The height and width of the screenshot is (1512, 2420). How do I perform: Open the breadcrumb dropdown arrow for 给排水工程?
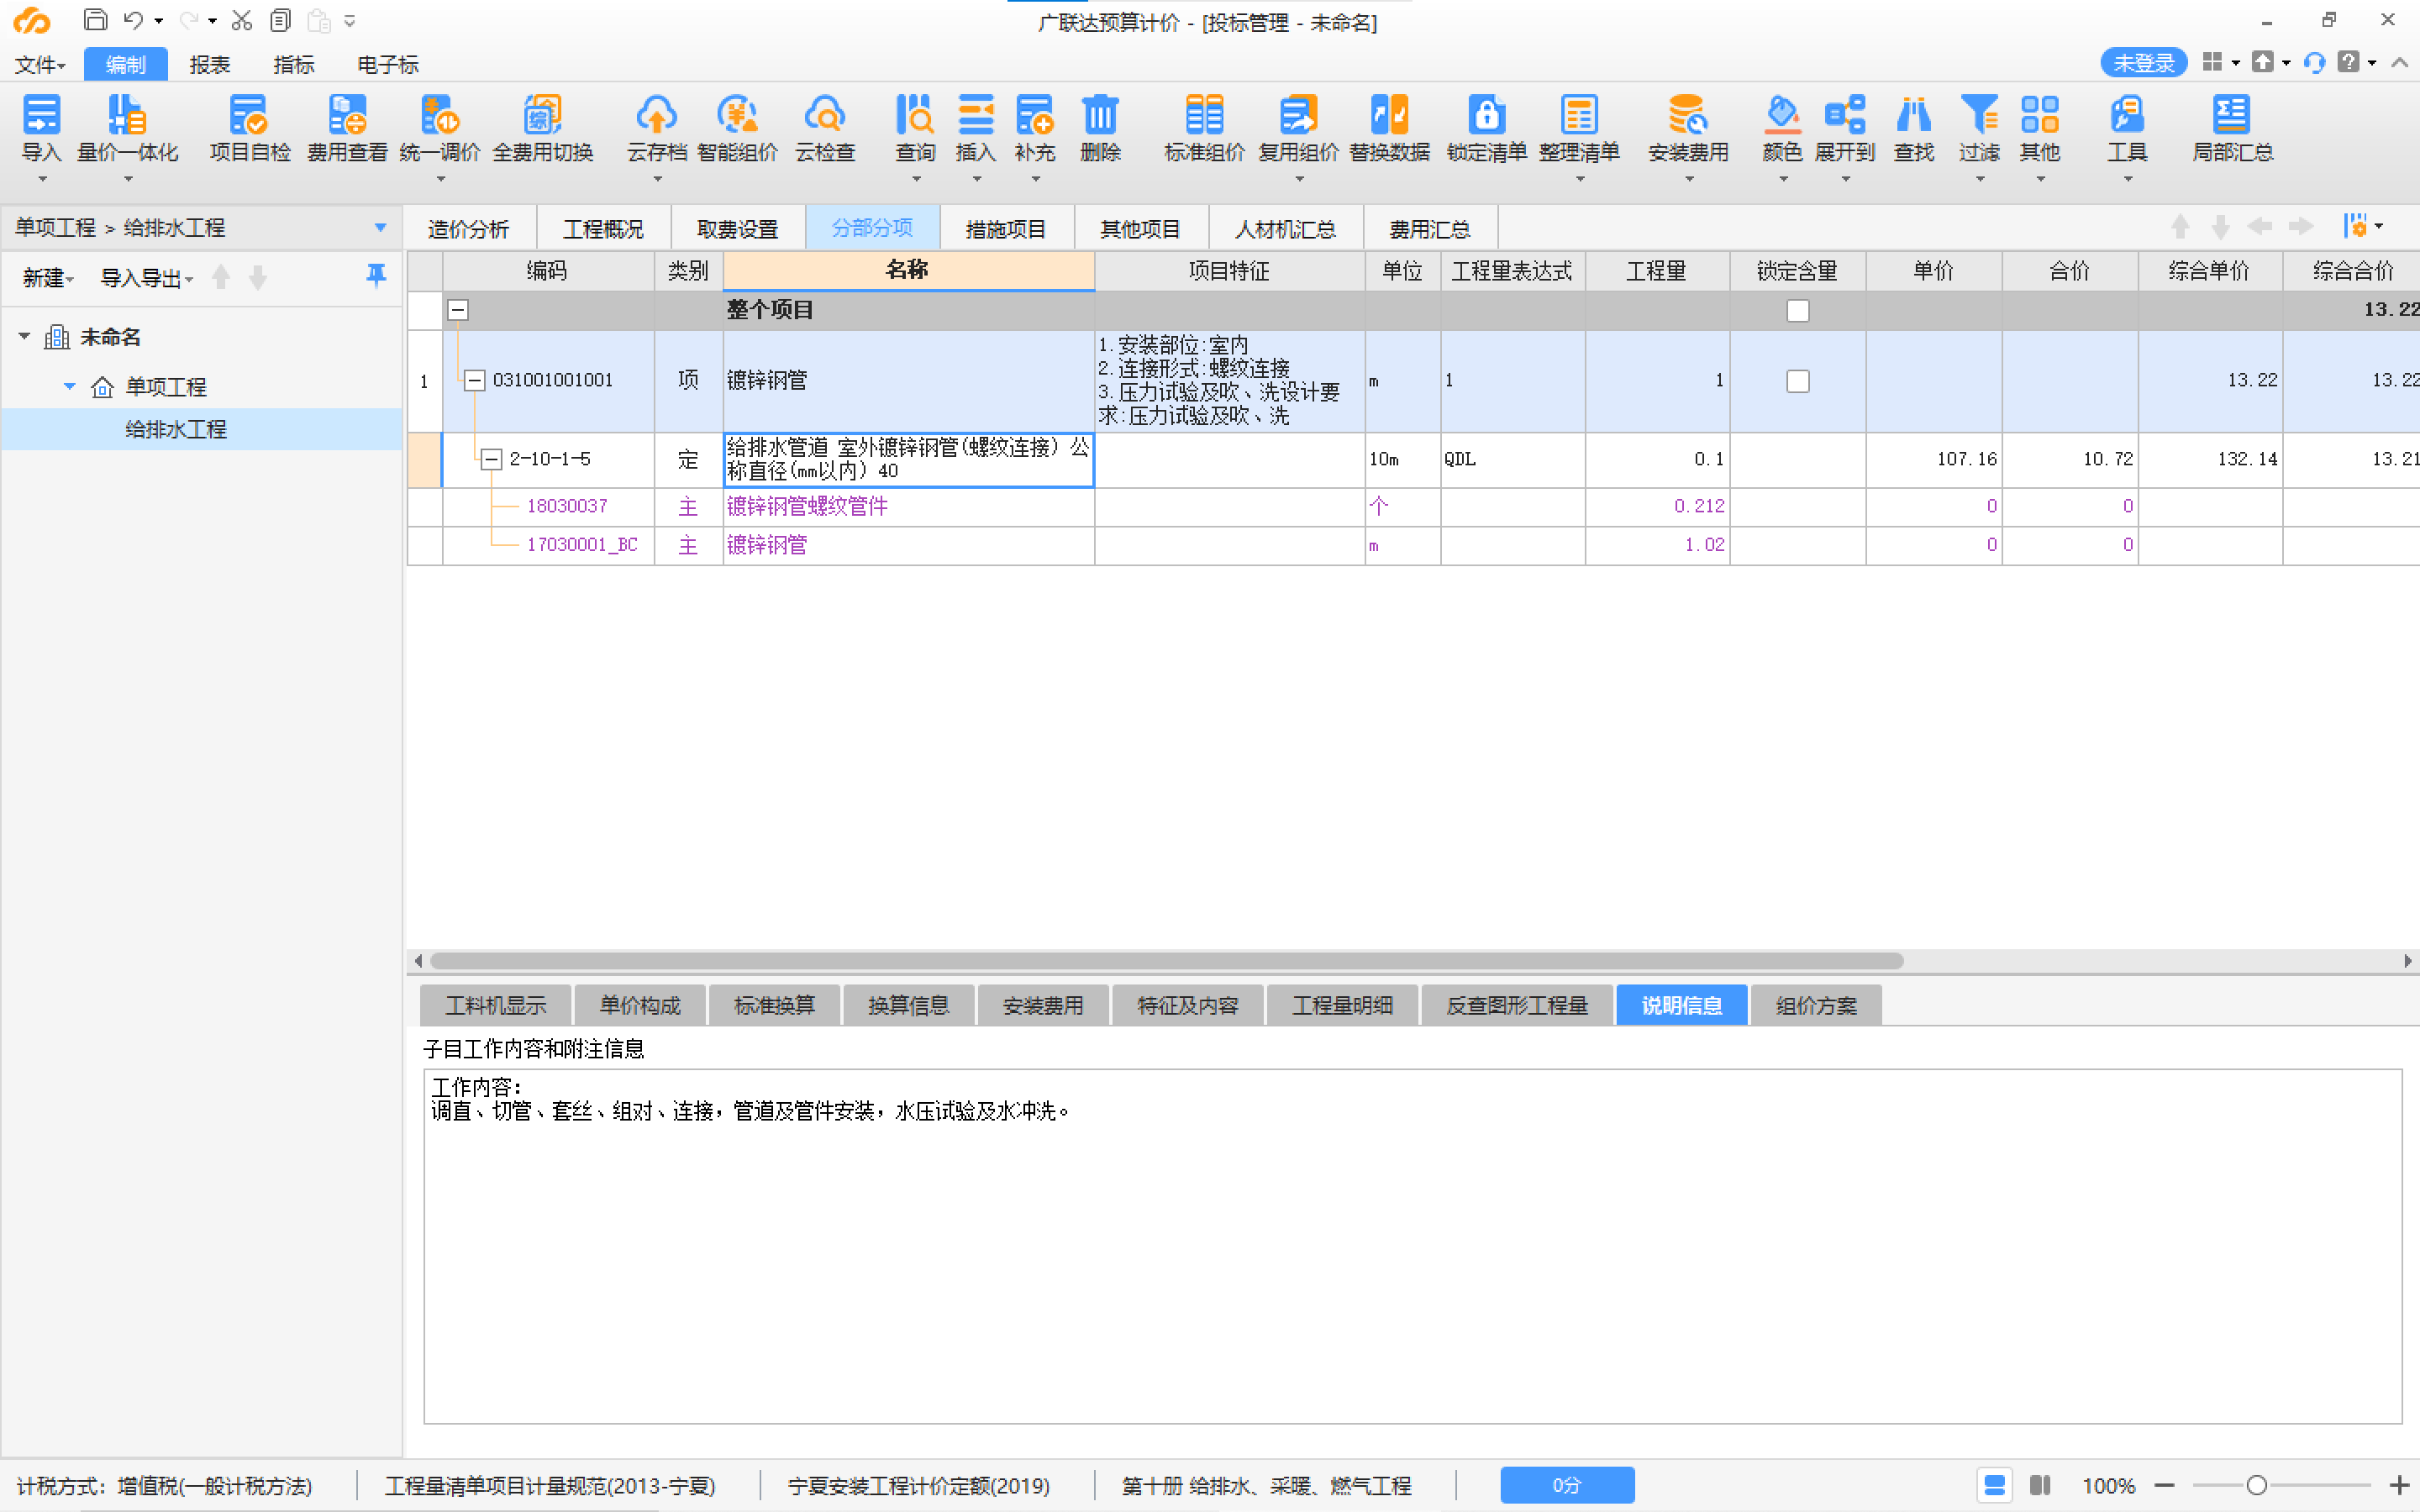380,227
